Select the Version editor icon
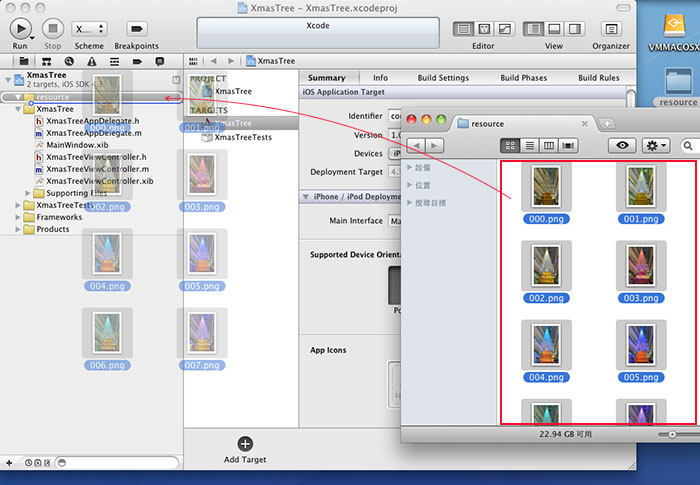The width and height of the screenshot is (700, 485). coord(504,29)
